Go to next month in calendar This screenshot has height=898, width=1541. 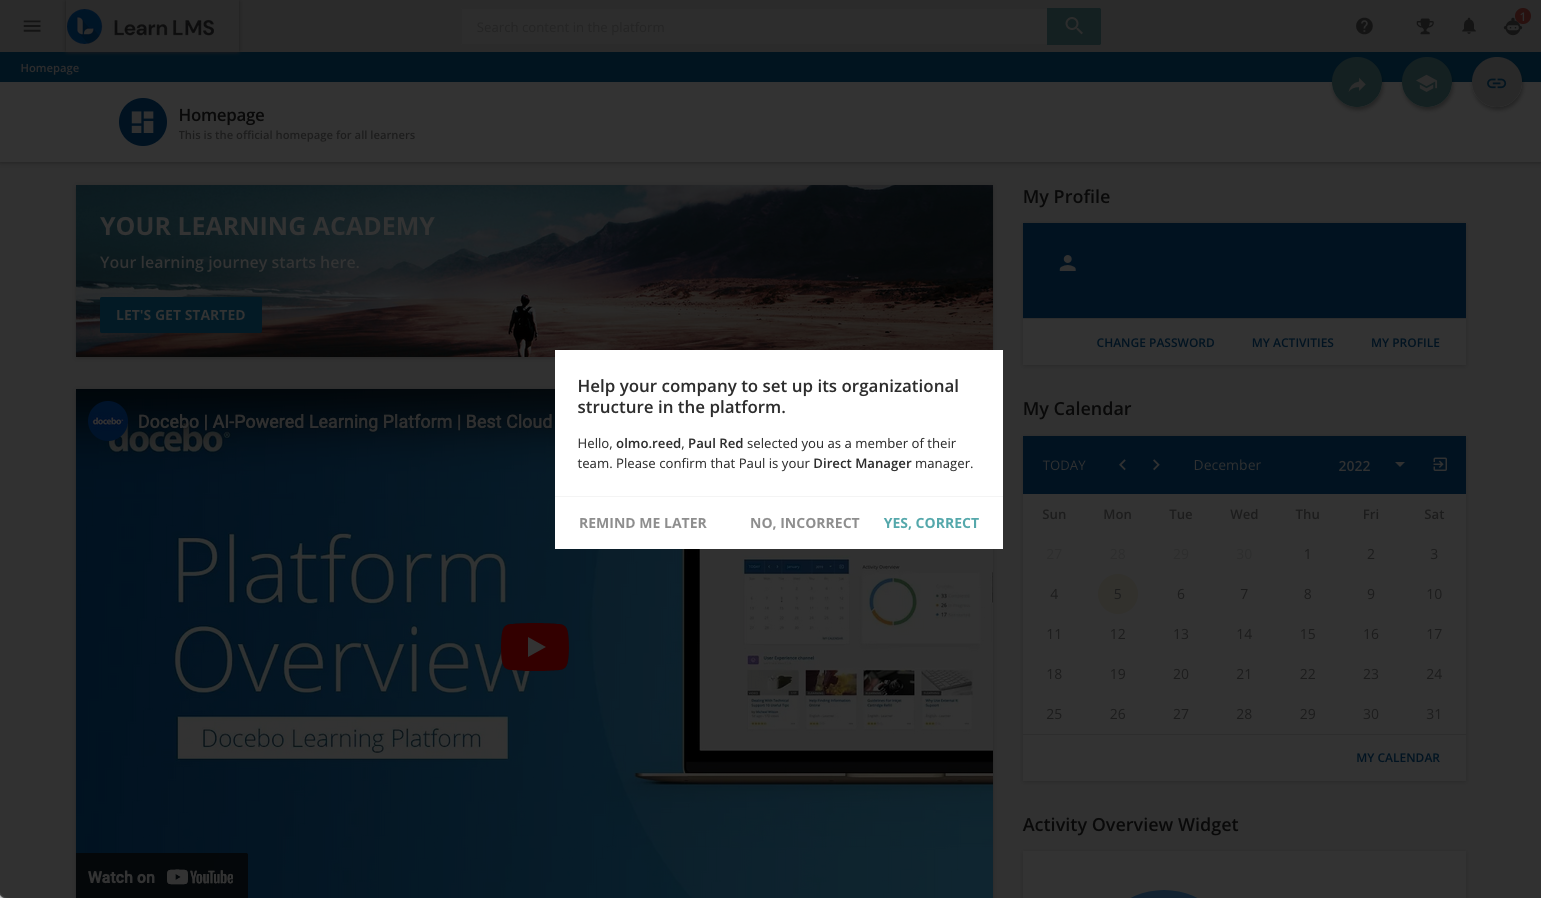[1156, 465]
